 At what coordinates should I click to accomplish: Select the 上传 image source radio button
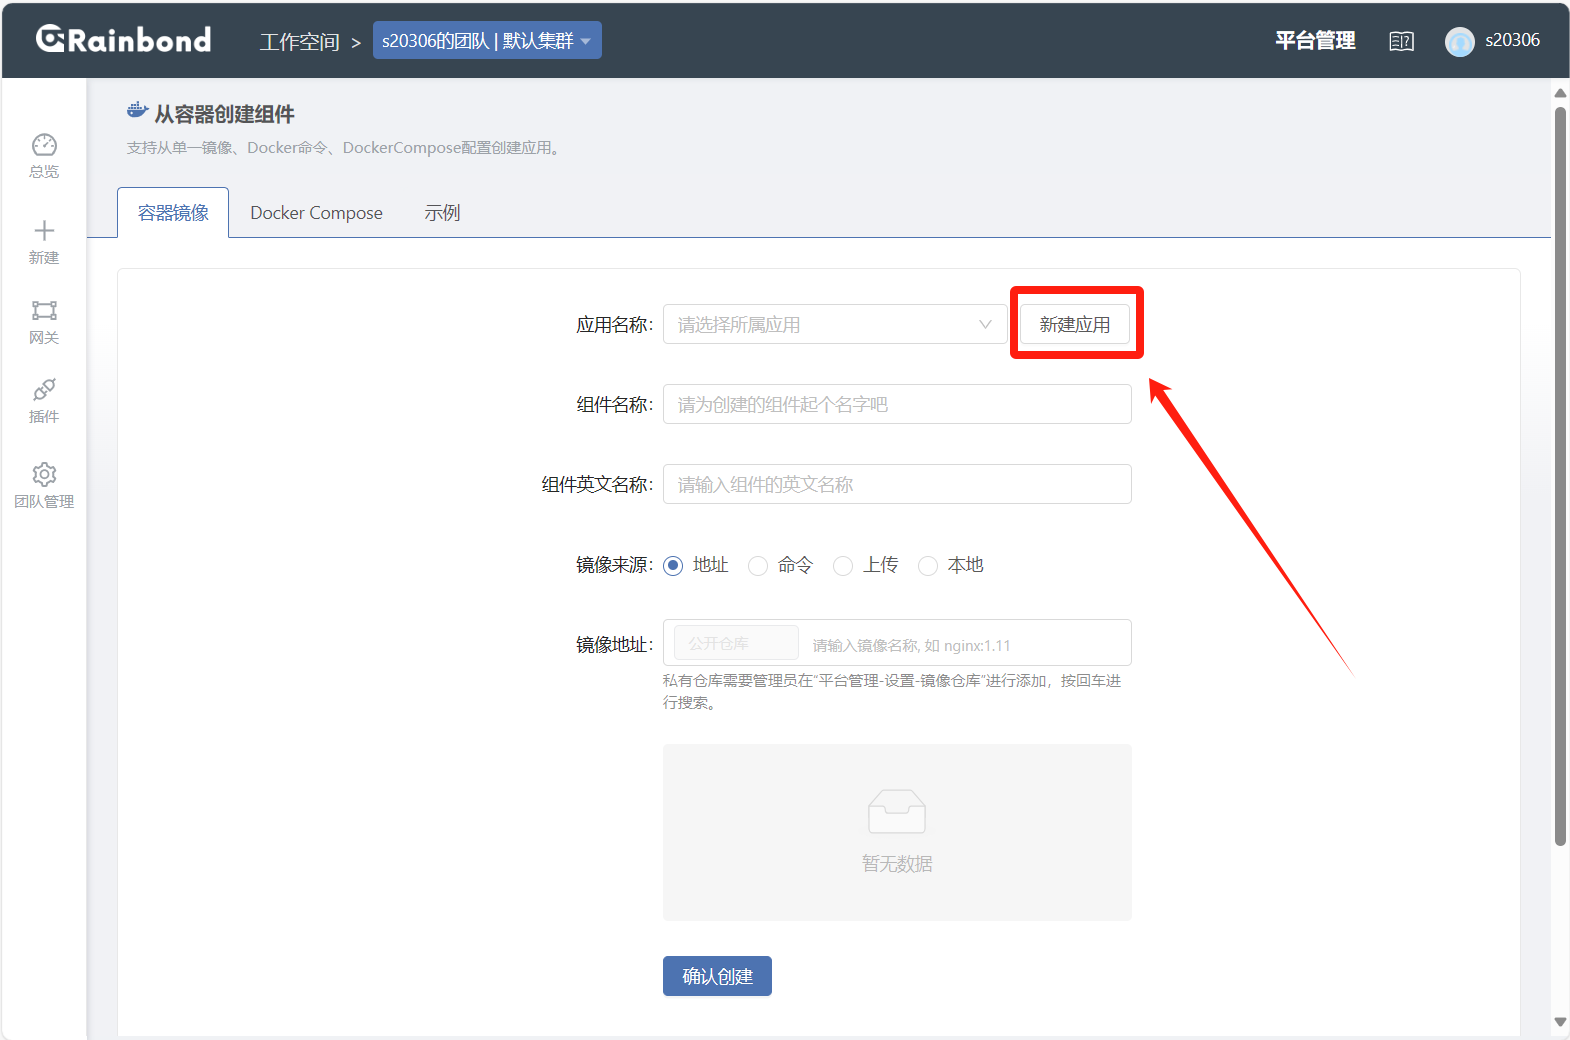(x=844, y=566)
